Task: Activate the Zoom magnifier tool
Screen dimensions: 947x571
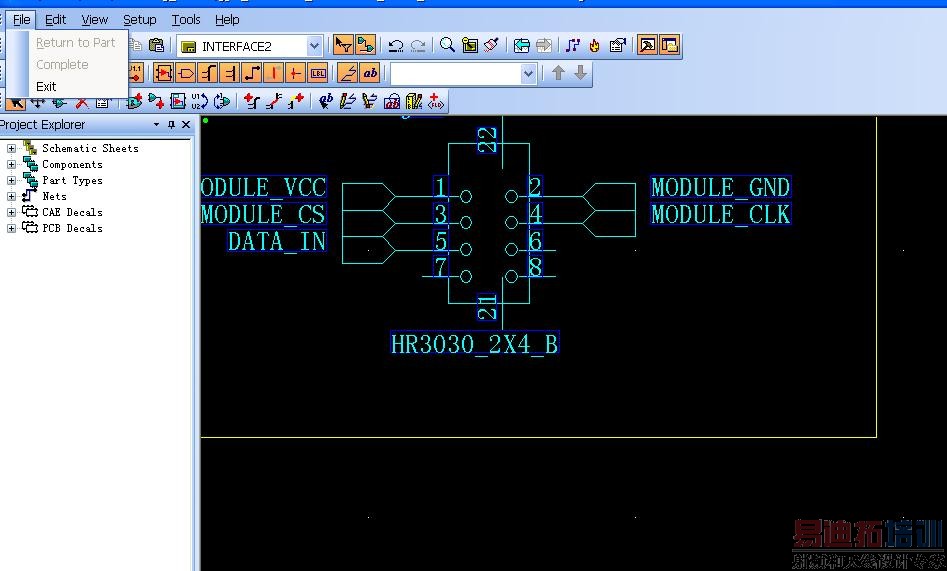Action: [447, 45]
